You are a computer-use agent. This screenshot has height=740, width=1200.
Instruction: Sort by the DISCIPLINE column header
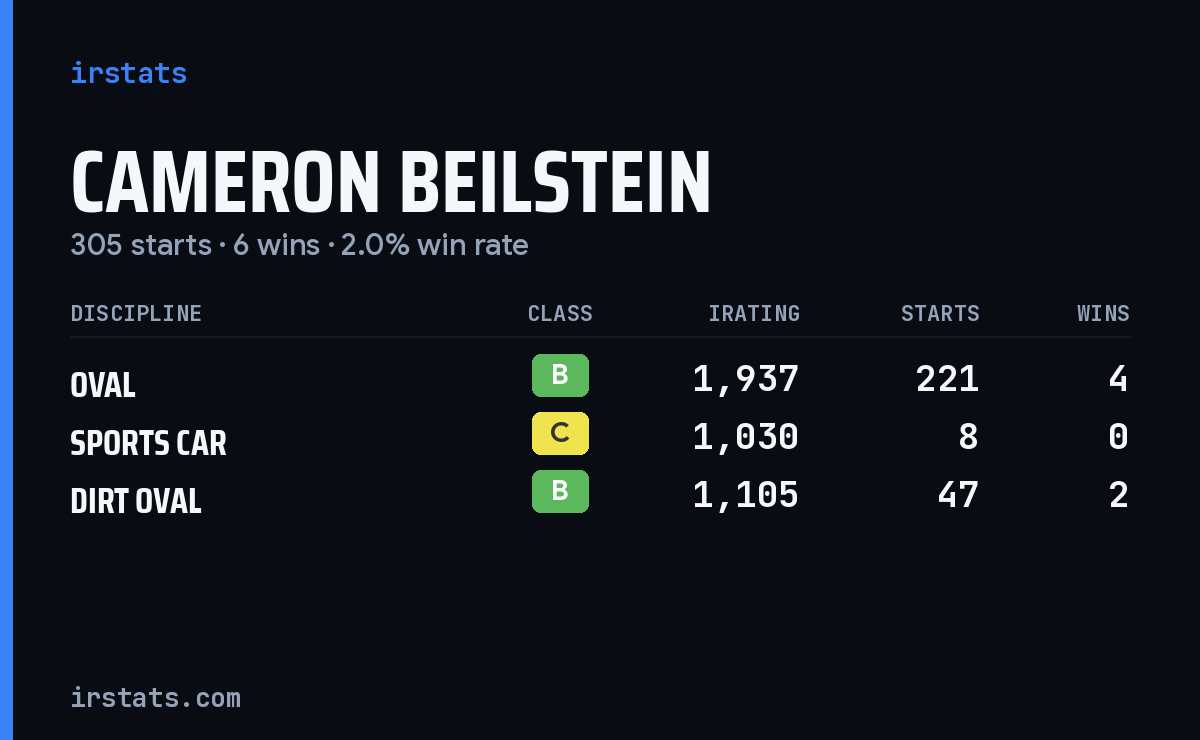point(136,314)
